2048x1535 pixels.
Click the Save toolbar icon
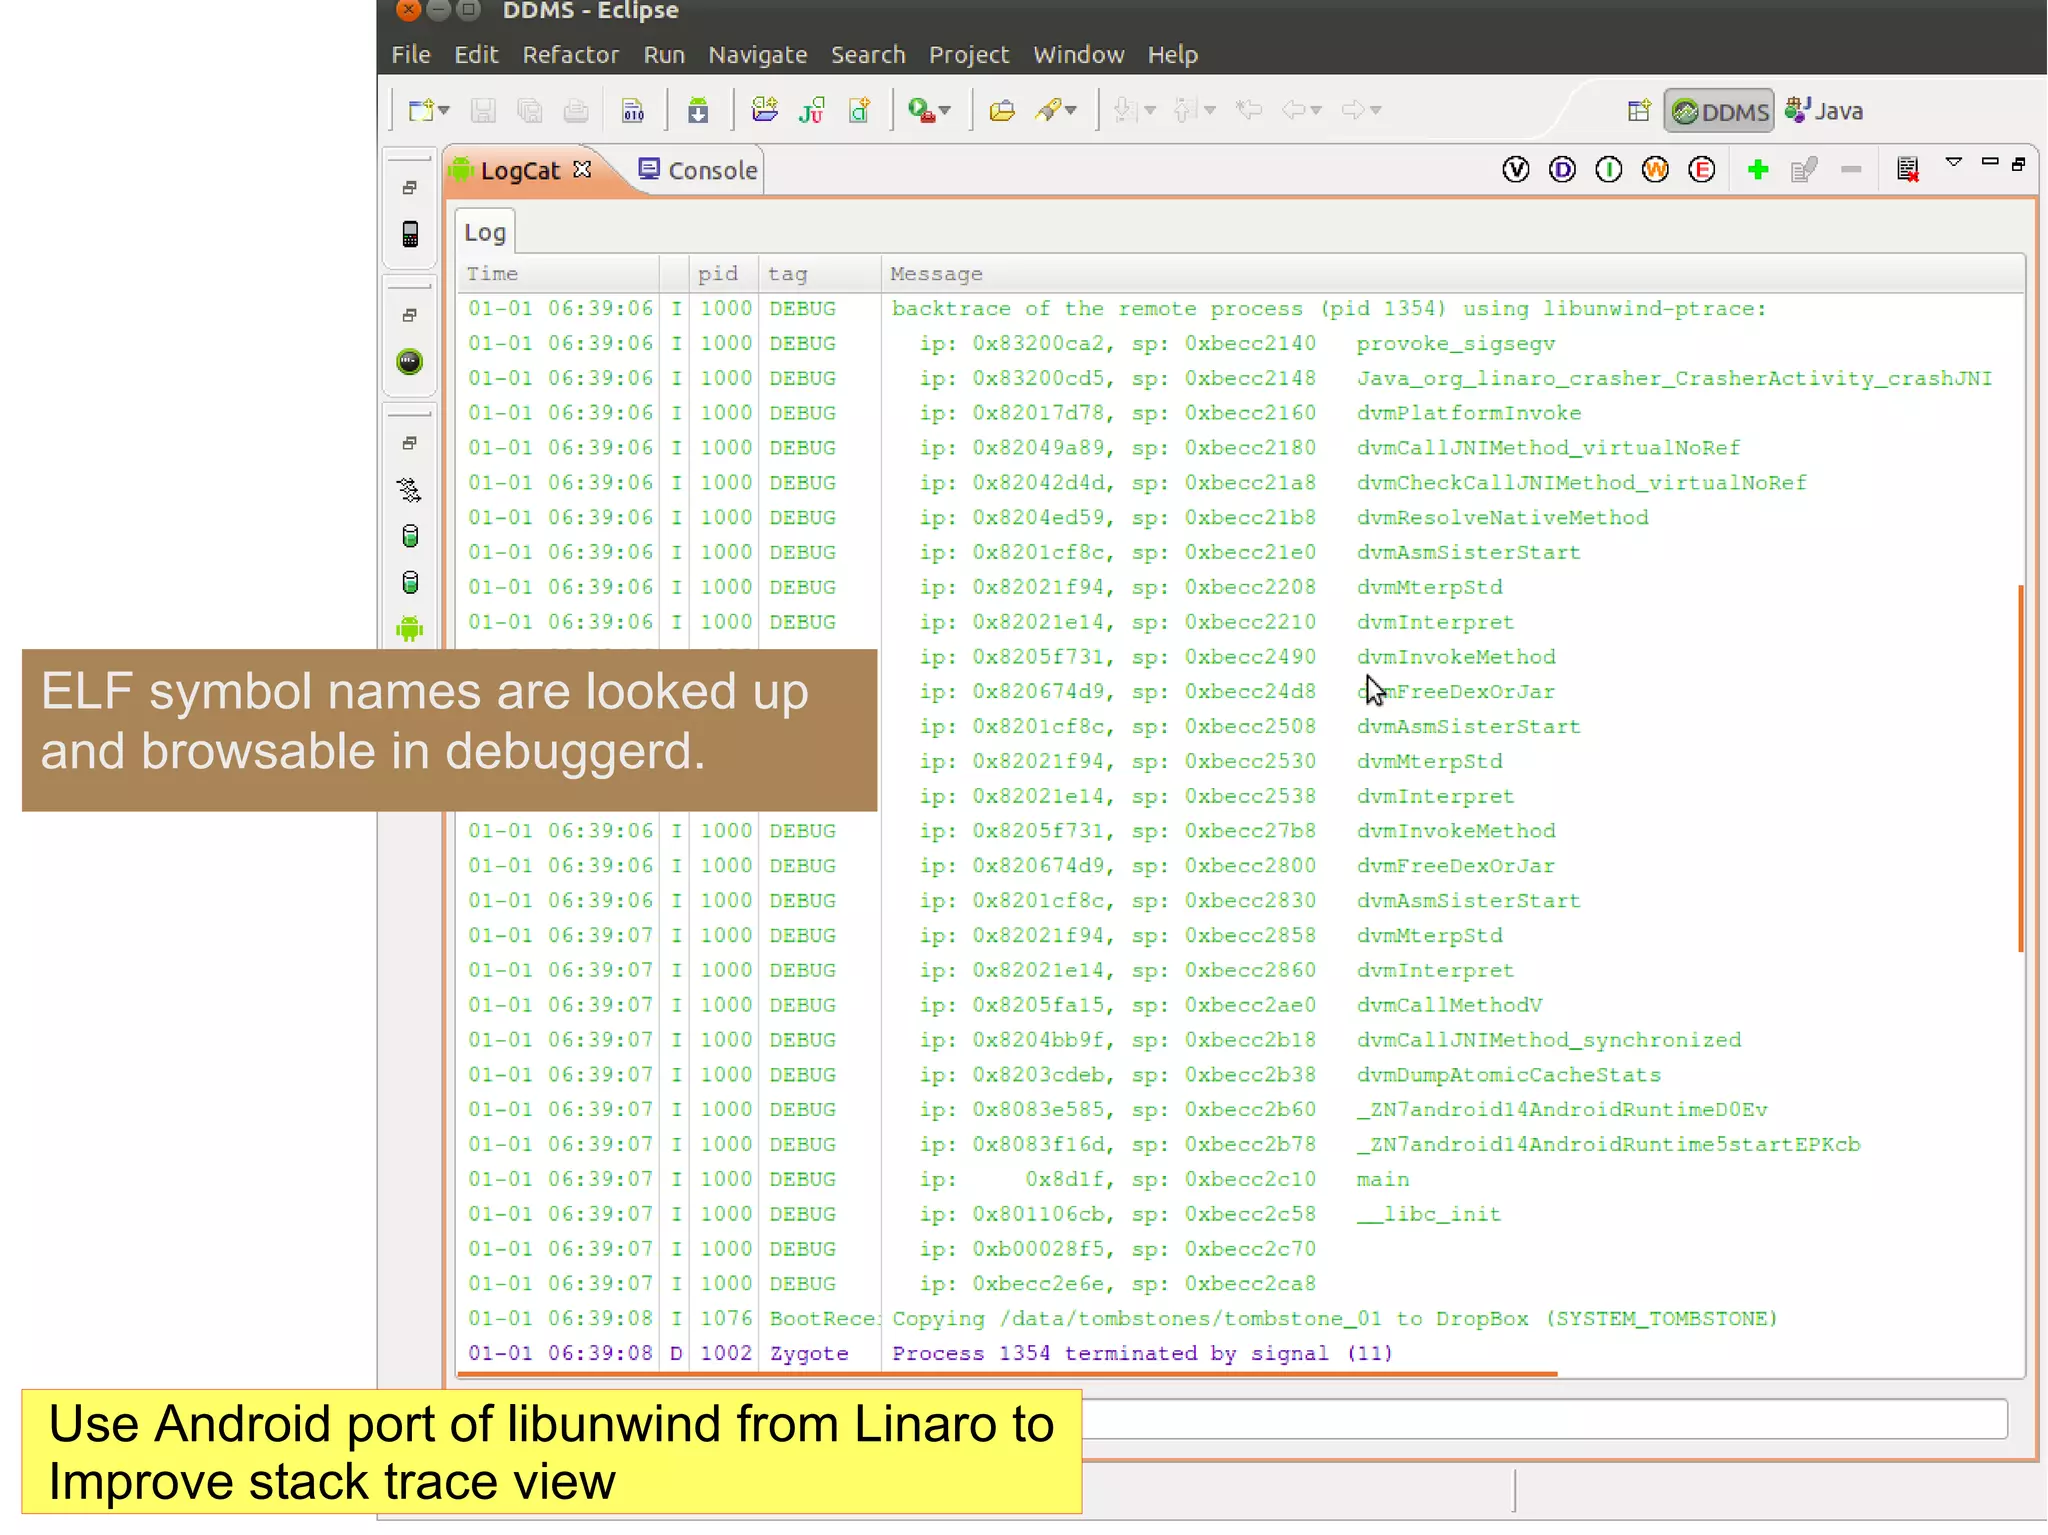pyautogui.click(x=483, y=110)
